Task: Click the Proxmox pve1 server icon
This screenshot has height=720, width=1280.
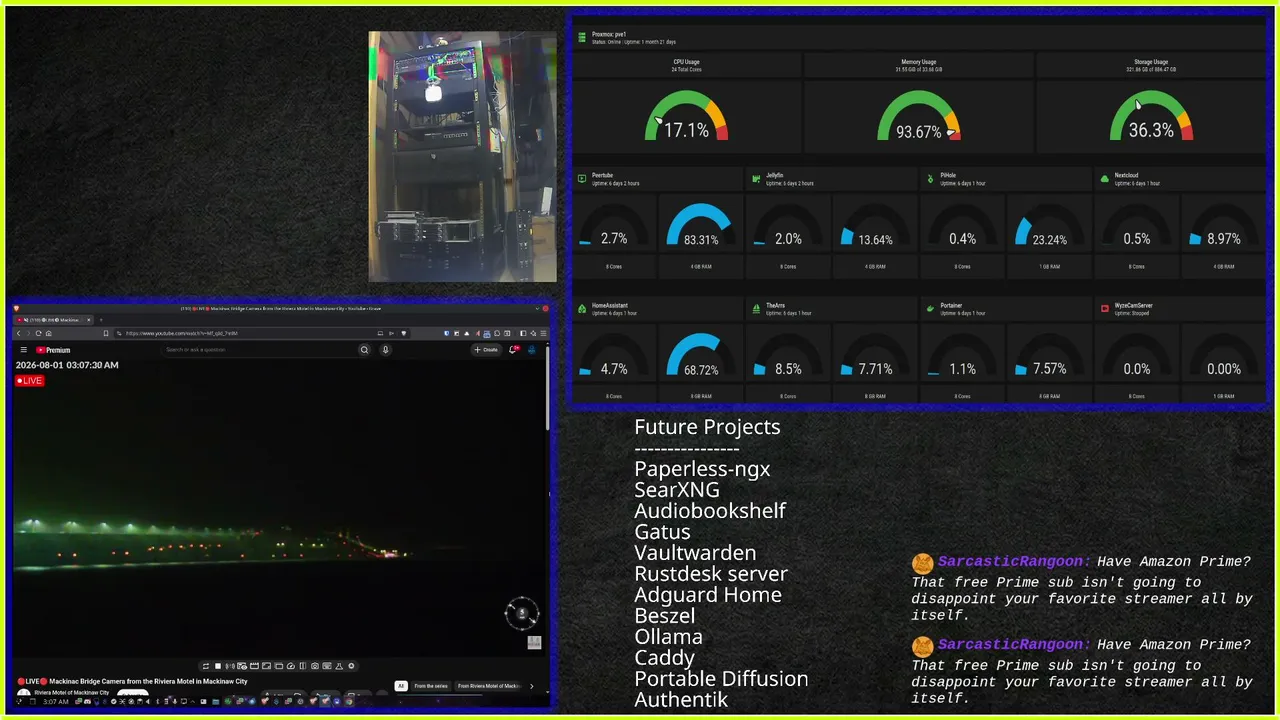Action: [581, 37]
